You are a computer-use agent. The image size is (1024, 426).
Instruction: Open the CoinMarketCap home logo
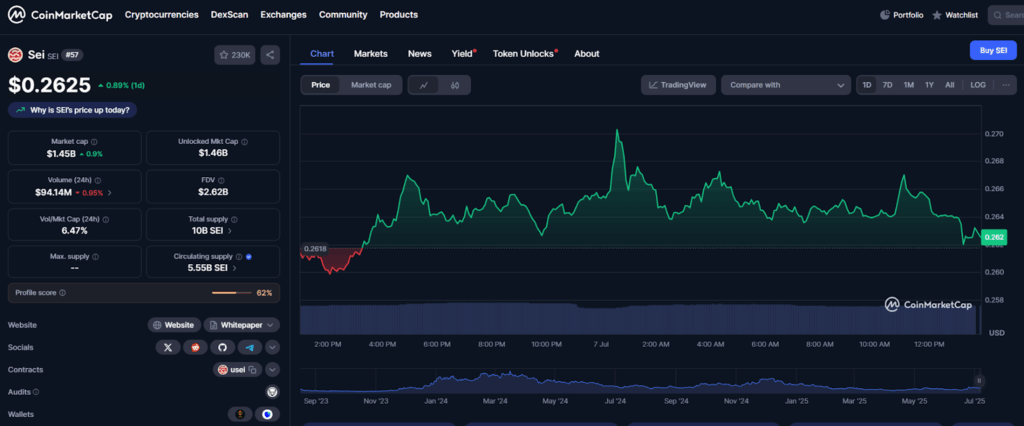click(x=60, y=14)
